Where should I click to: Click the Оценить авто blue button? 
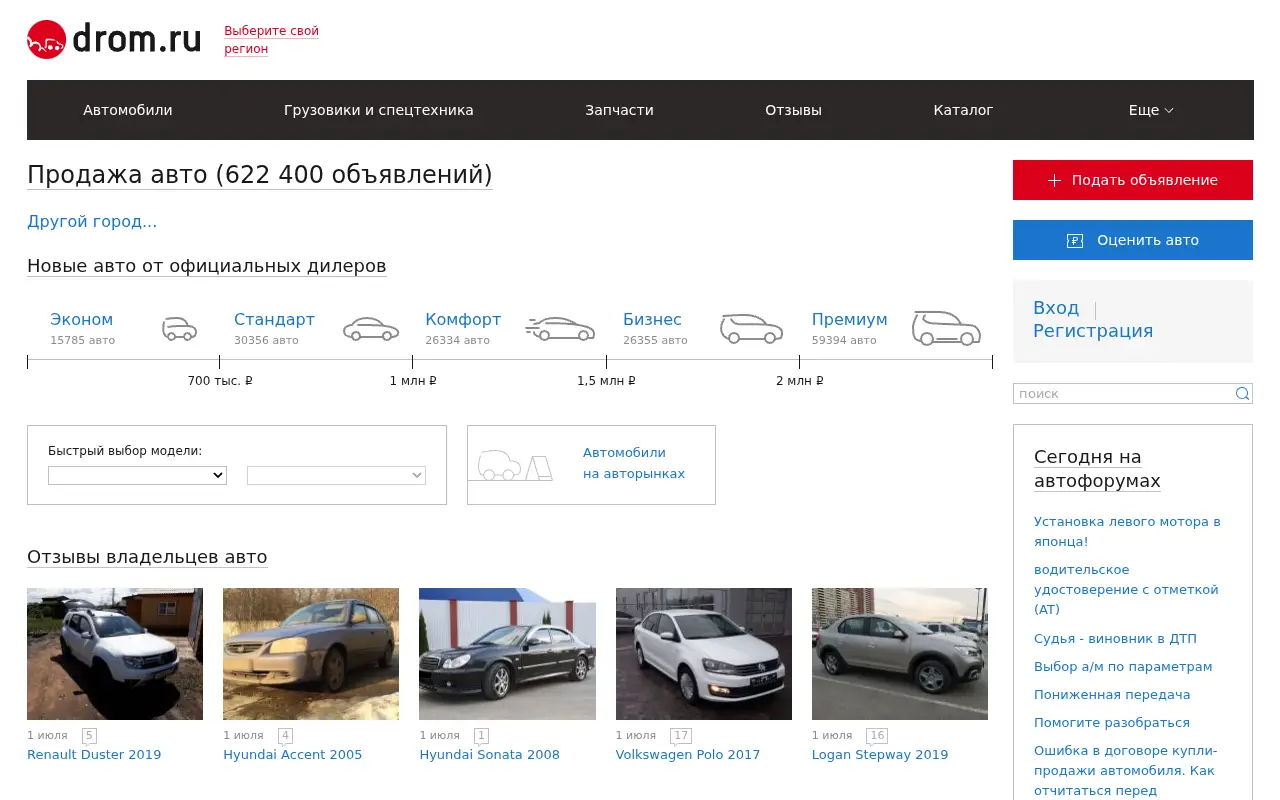pos(1133,240)
